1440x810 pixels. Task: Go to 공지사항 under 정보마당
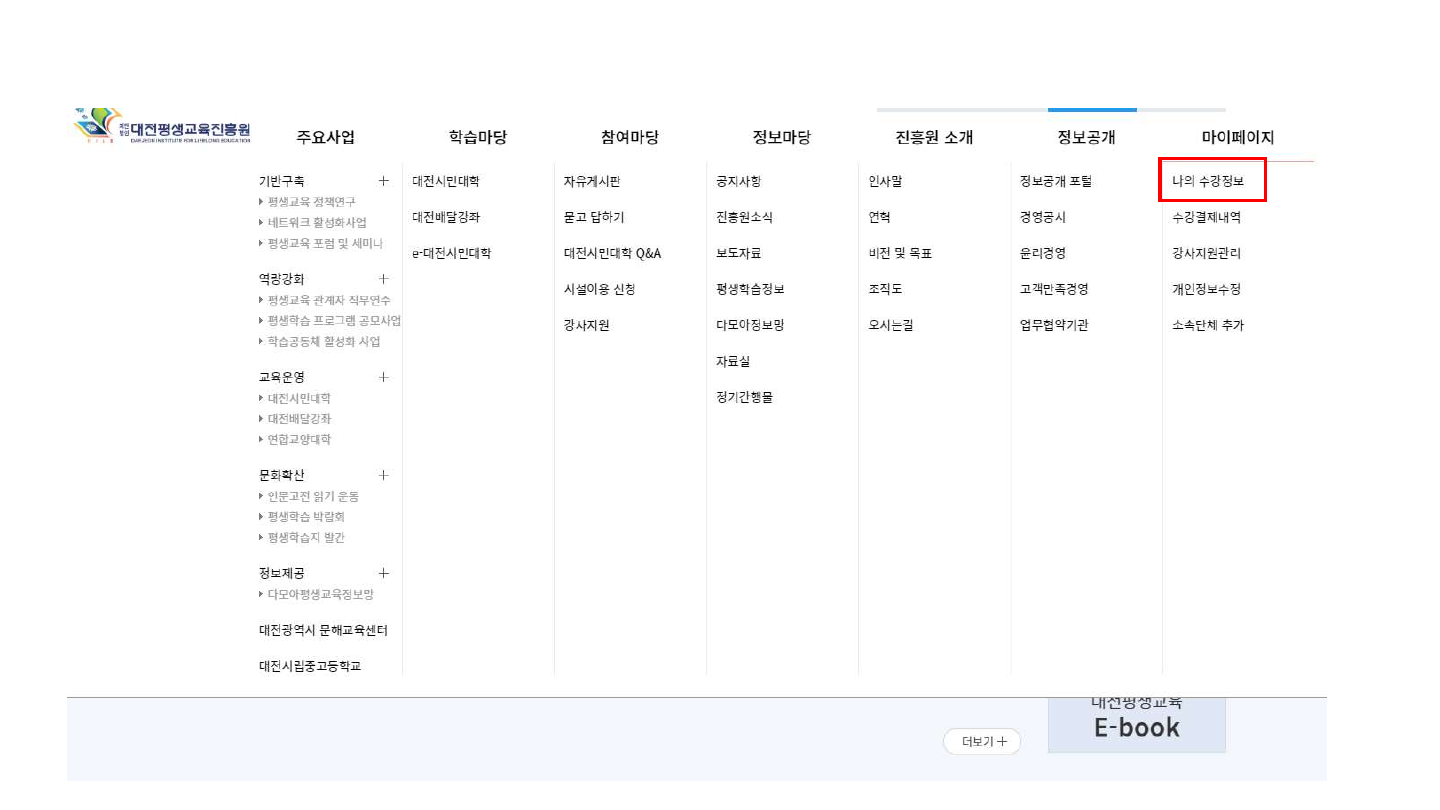point(738,181)
